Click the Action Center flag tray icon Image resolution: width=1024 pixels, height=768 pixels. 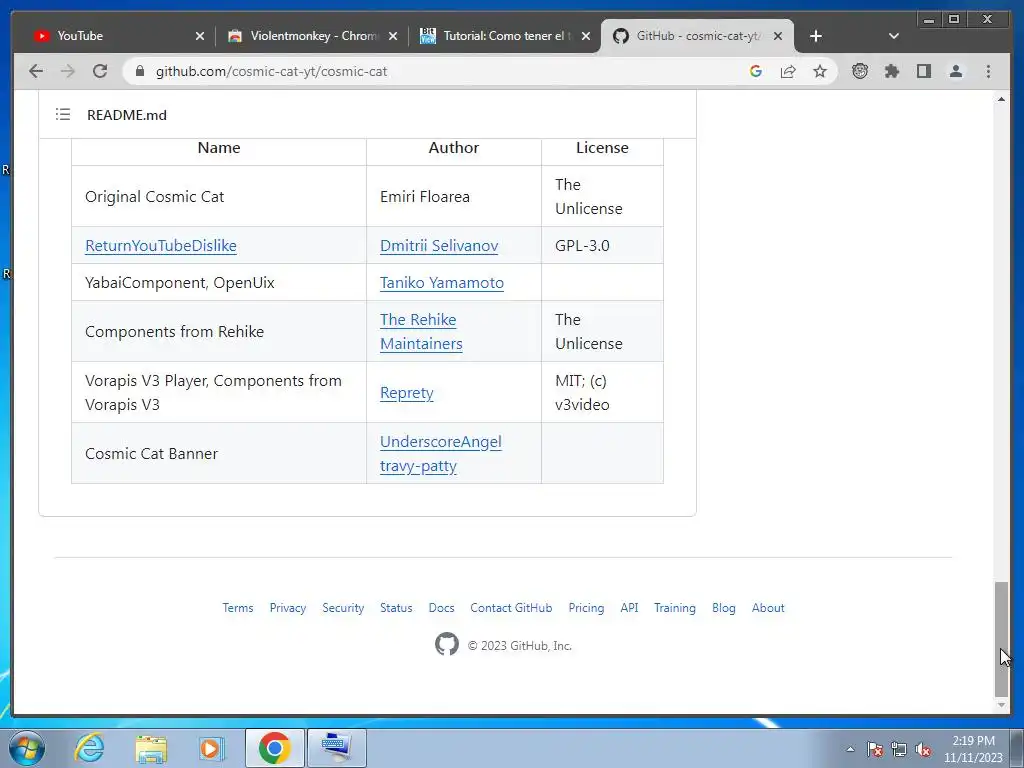875,749
